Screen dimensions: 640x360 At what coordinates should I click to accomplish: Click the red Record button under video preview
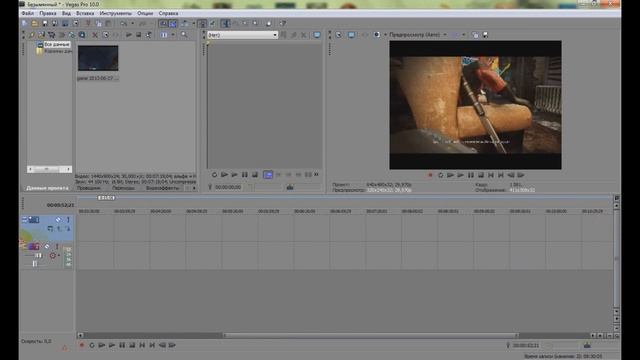(x=430, y=175)
